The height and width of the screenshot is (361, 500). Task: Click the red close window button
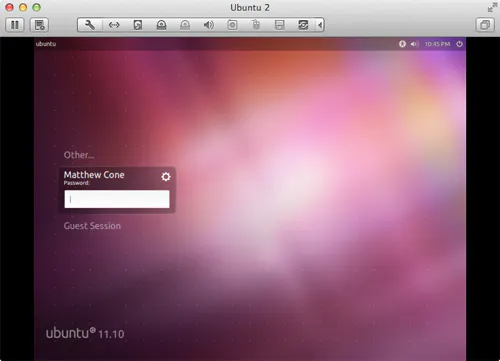pyautogui.click(x=10, y=7)
